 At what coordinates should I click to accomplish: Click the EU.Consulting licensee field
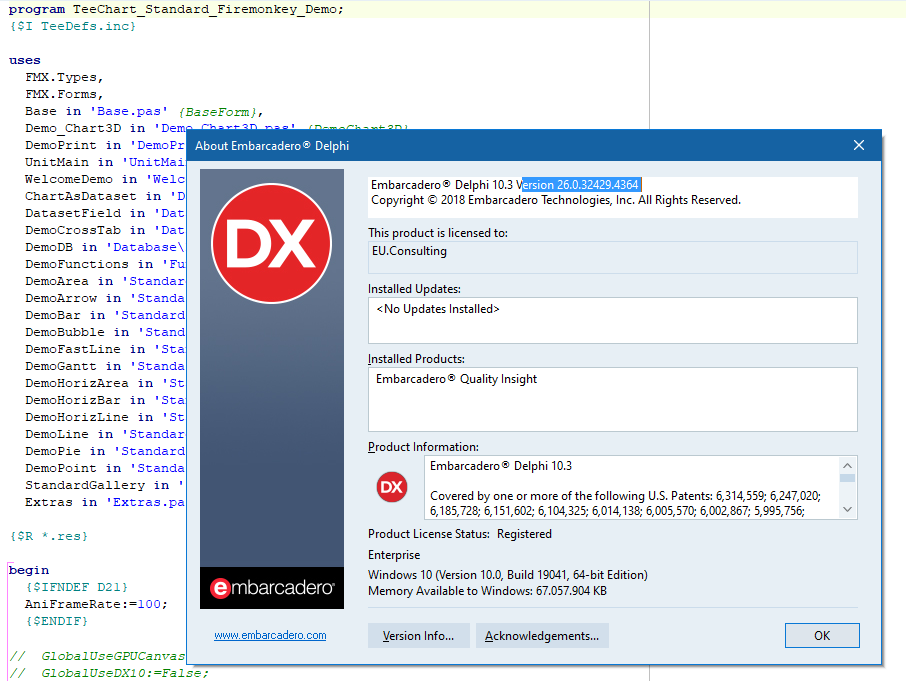[x=612, y=257]
